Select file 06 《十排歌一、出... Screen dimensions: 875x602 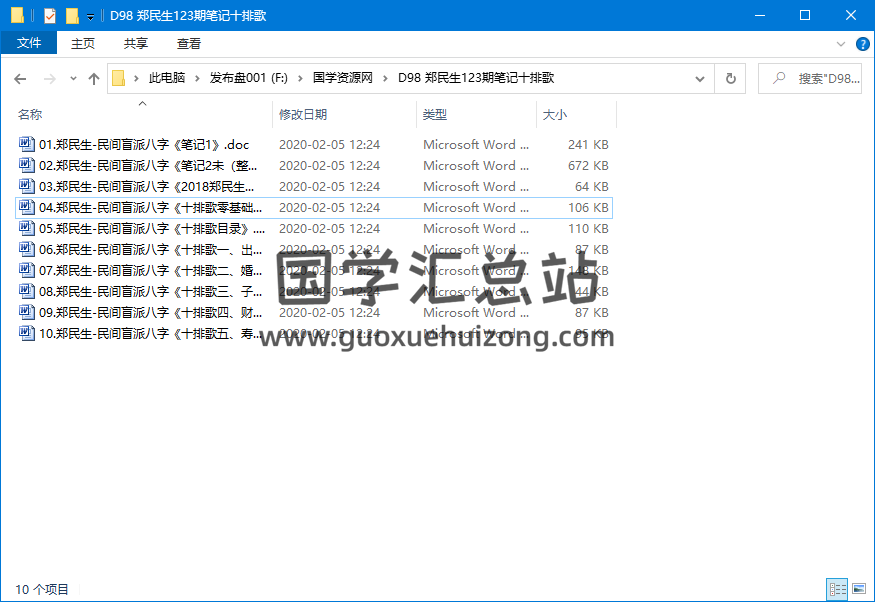(150, 249)
